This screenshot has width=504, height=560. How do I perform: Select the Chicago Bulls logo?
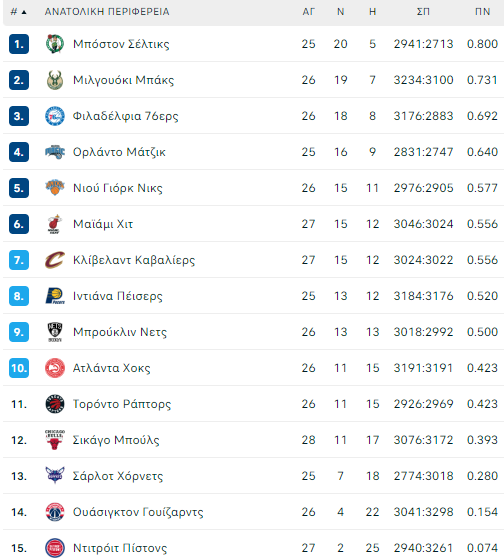click(55, 440)
